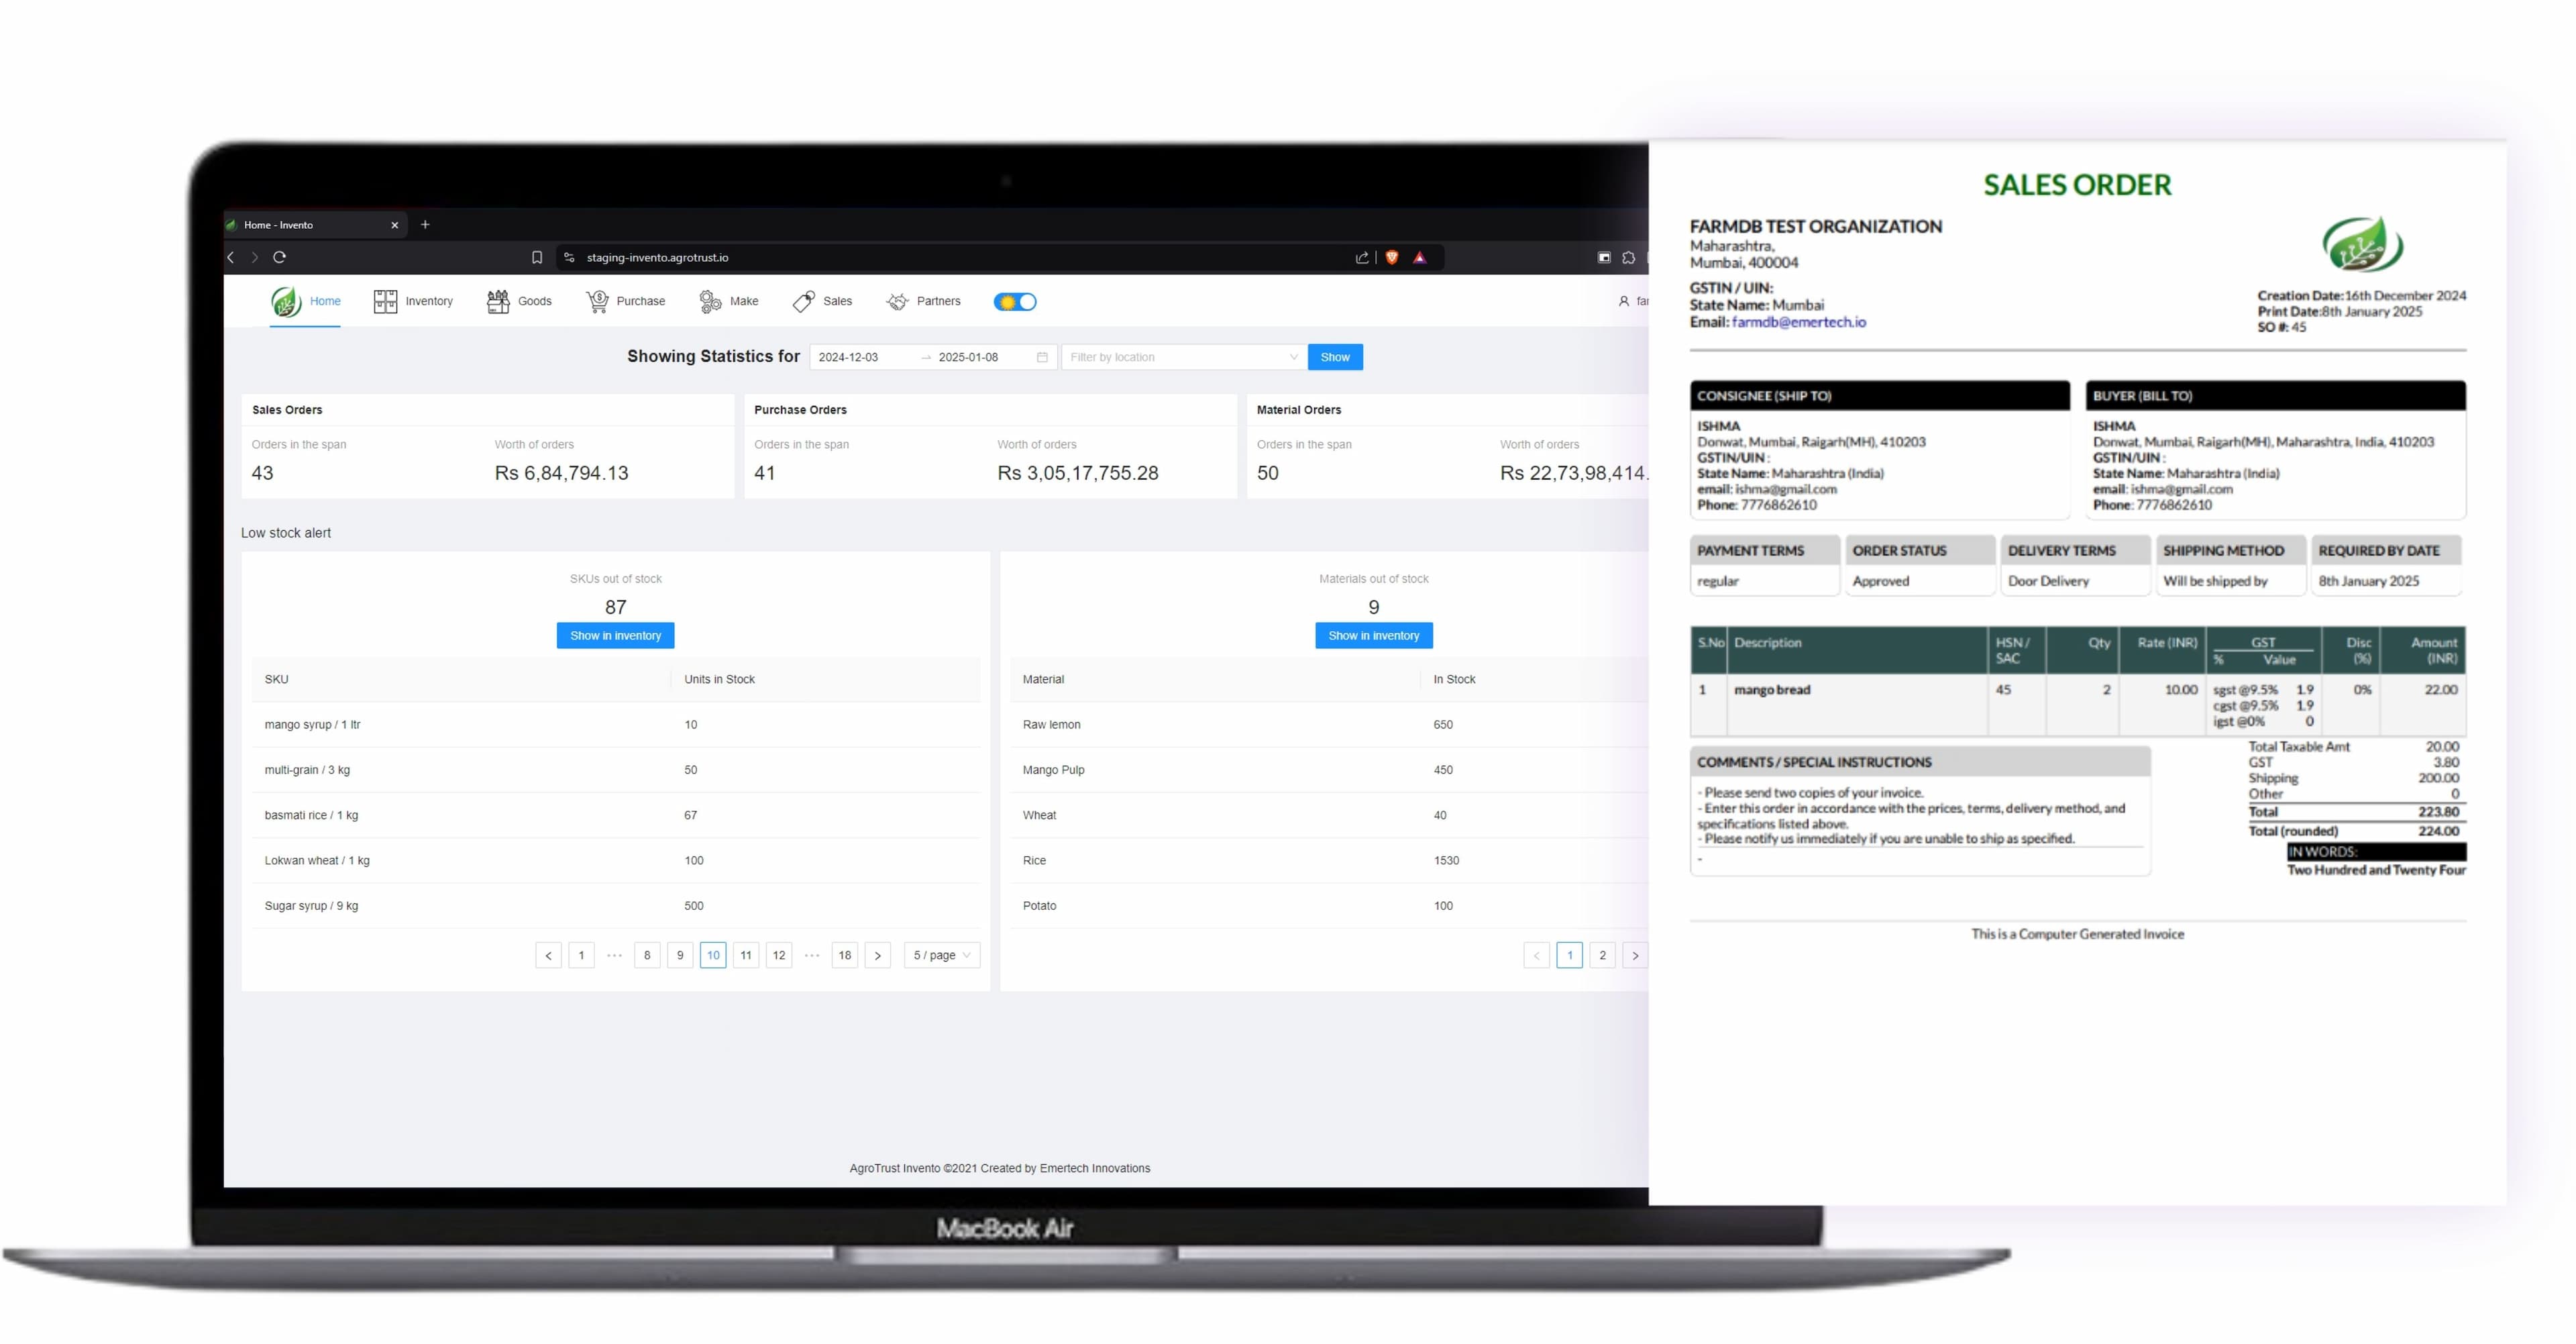Click the share icon in address bar

pyautogui.click(x=1361, y=257)
